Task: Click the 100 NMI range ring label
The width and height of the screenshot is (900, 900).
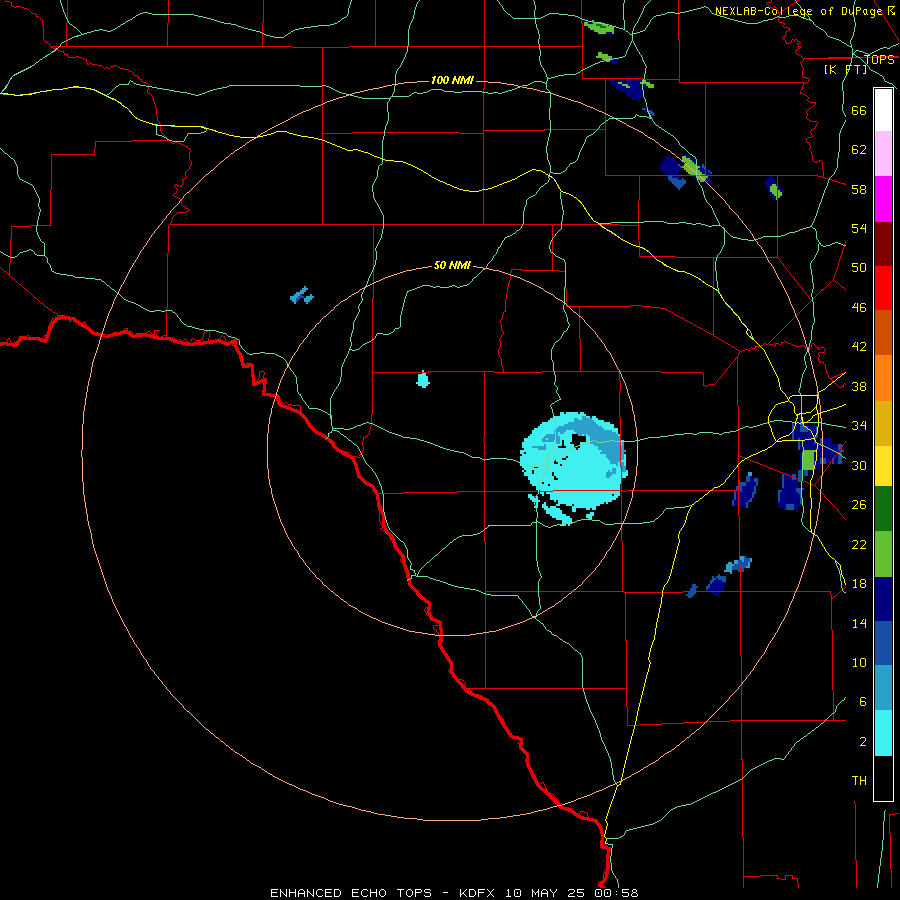Action: pyautogui.click(x=452, y=80)
